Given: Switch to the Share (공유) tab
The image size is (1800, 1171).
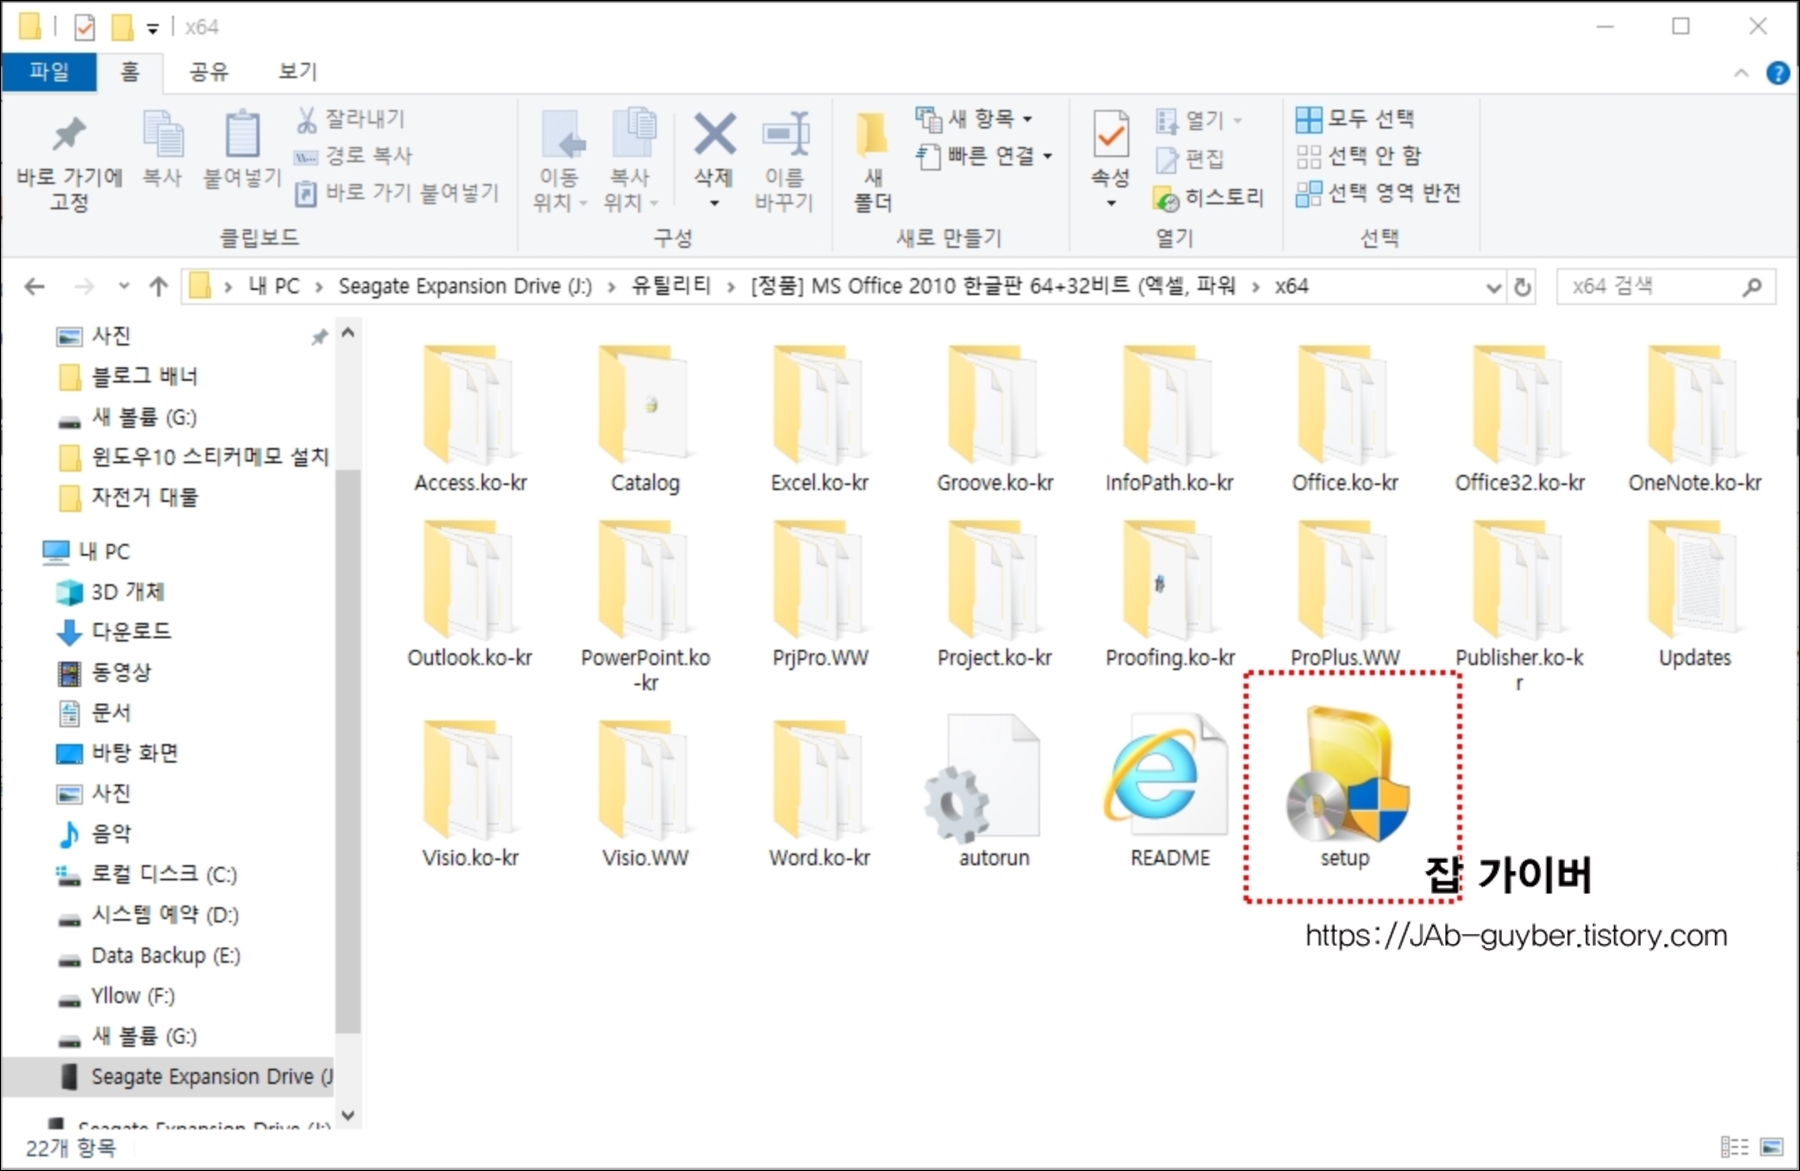Looking at the screenshot, I should click(209, 71).
